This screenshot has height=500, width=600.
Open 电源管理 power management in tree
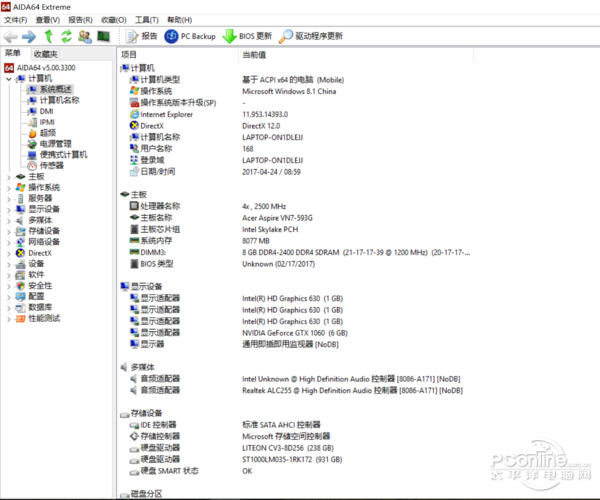pyautogui.click(x=55, y=144)
